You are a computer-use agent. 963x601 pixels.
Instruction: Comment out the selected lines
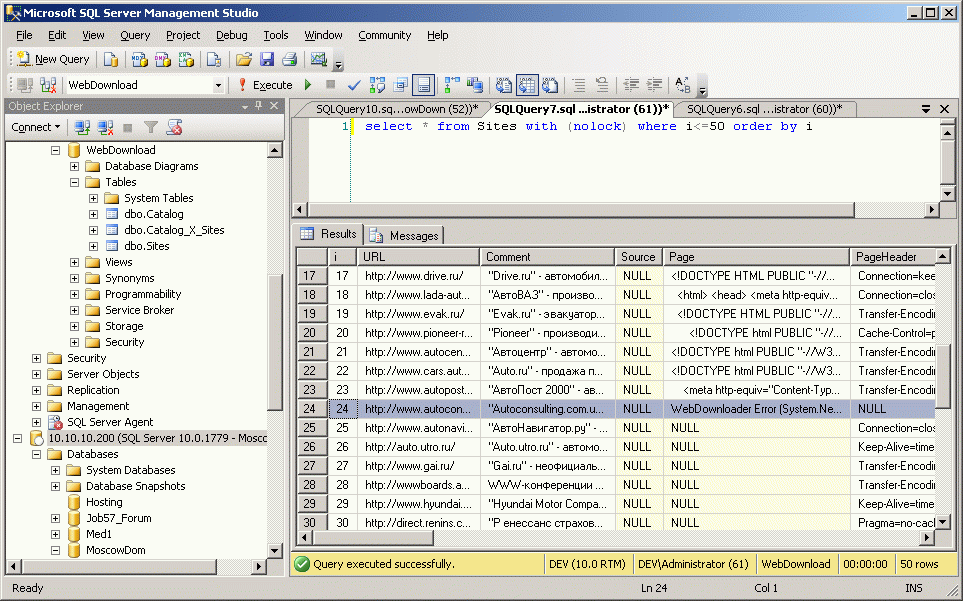[x=579, y=85]
